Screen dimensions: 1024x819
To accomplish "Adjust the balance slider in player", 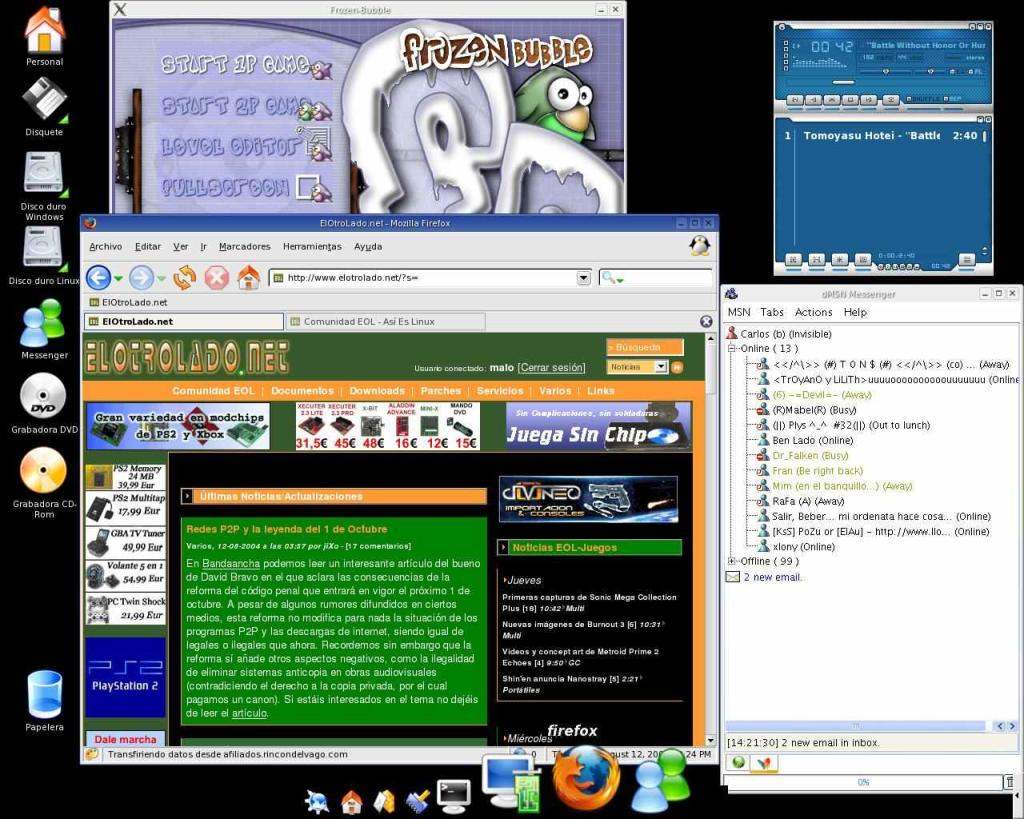I will 930,72.
